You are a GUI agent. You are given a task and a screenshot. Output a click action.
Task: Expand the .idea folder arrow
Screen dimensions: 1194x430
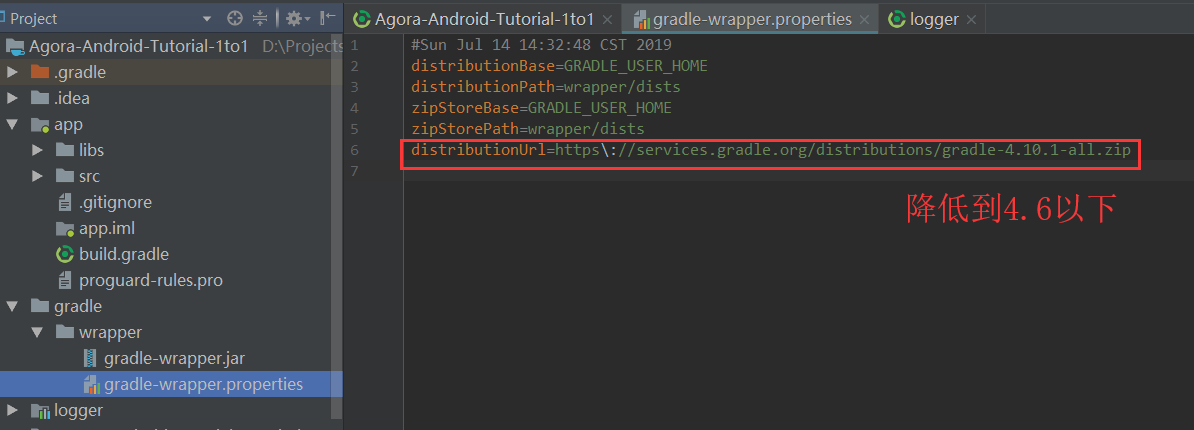coord(12,98)
